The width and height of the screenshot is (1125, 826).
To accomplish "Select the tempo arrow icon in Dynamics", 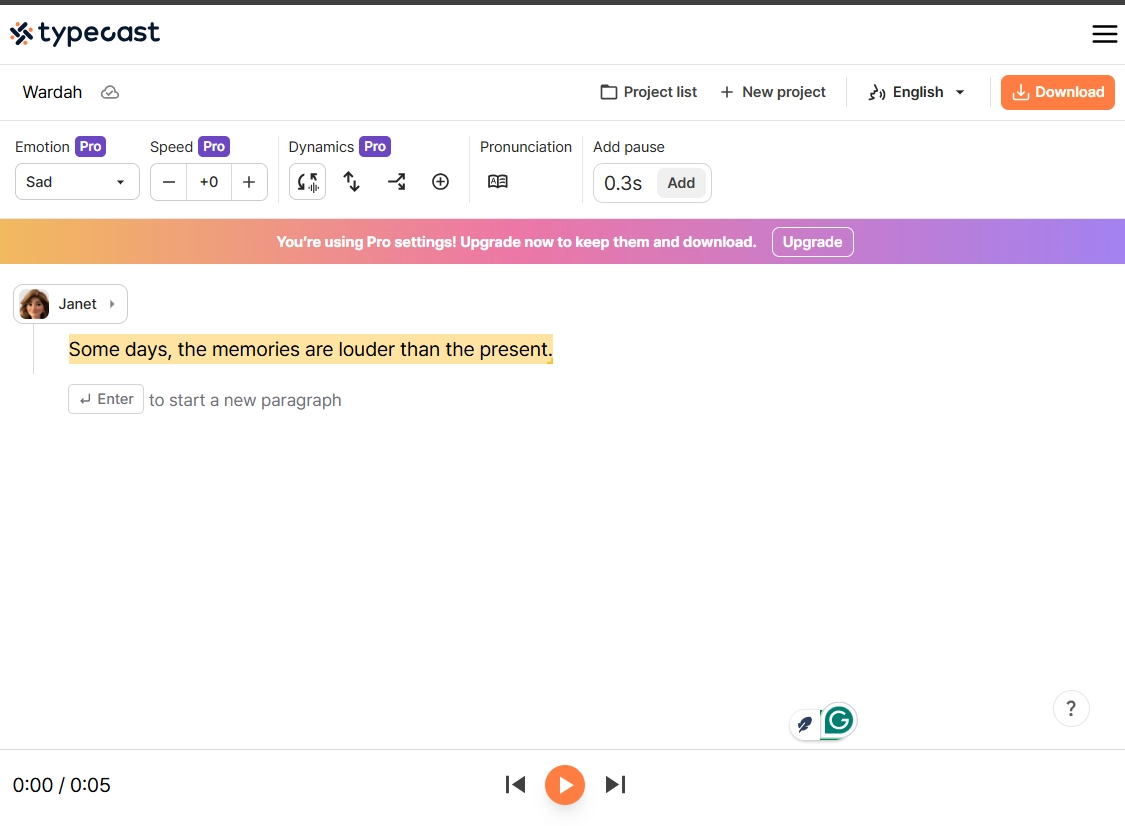I will [x=396, y=181].
